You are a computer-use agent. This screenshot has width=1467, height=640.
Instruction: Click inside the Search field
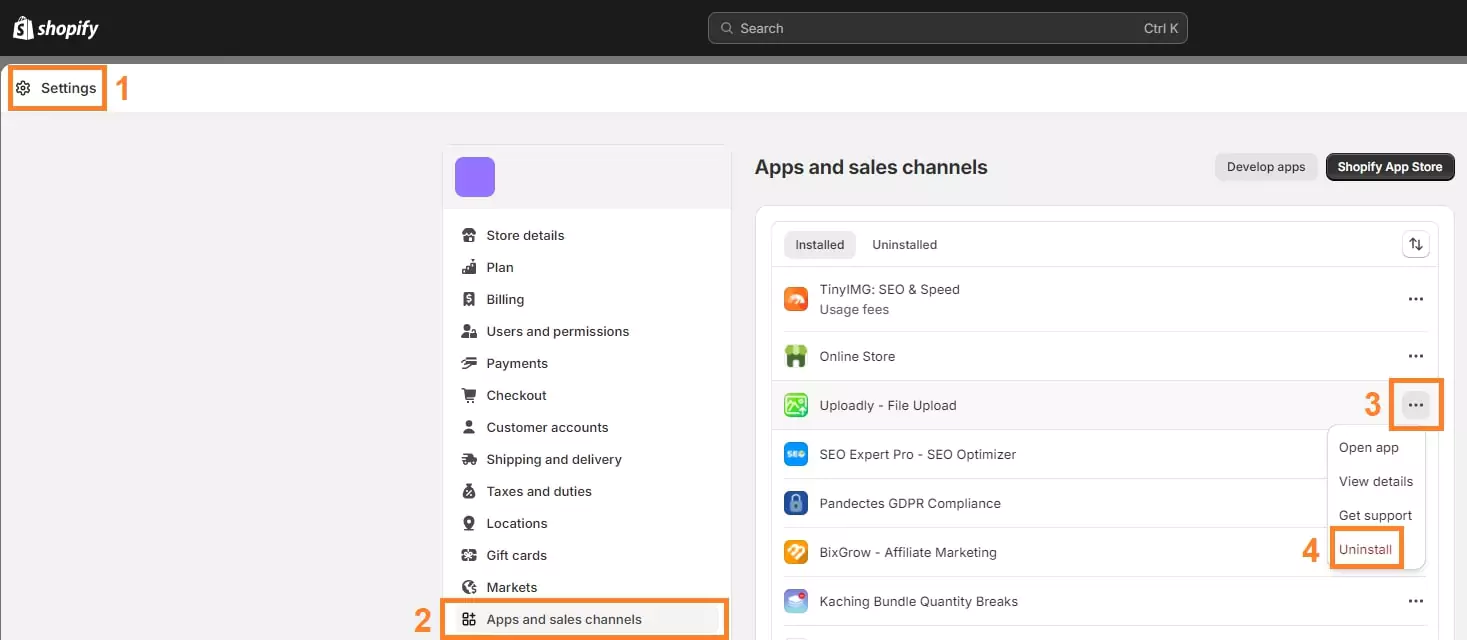point(946,27)
